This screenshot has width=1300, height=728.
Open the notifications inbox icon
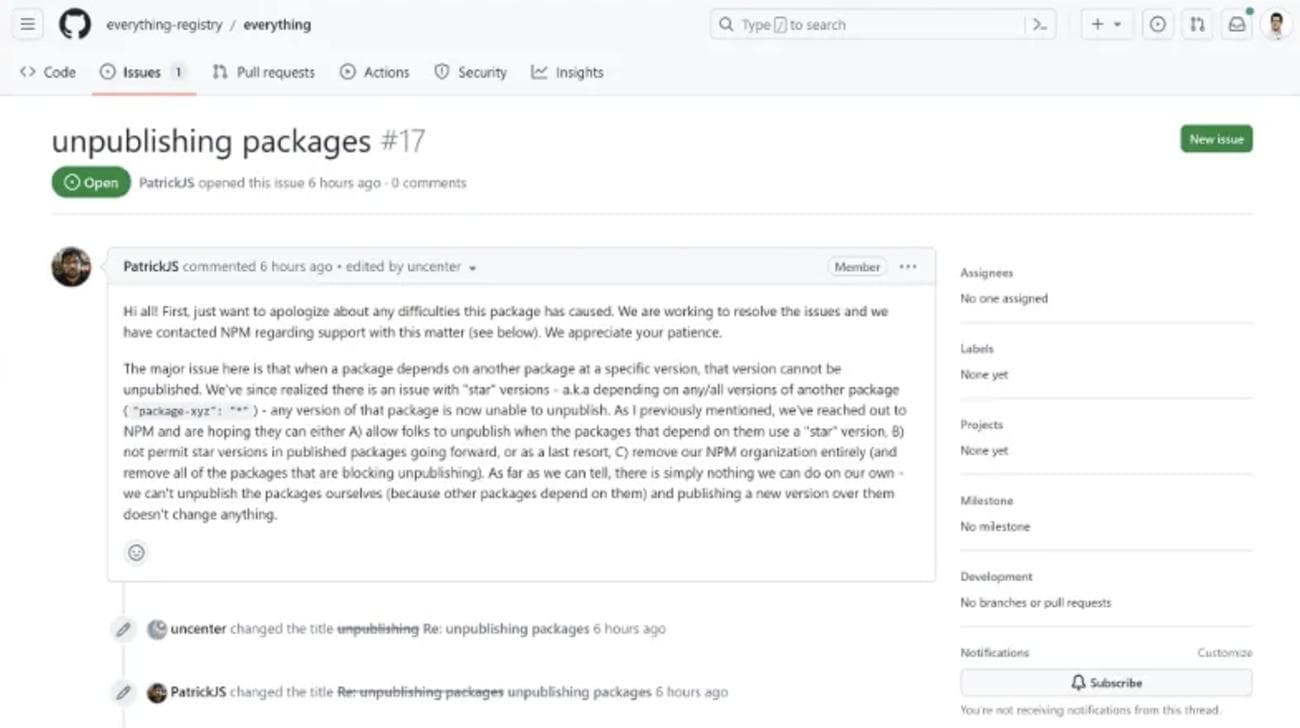(x=1237, y=25)
